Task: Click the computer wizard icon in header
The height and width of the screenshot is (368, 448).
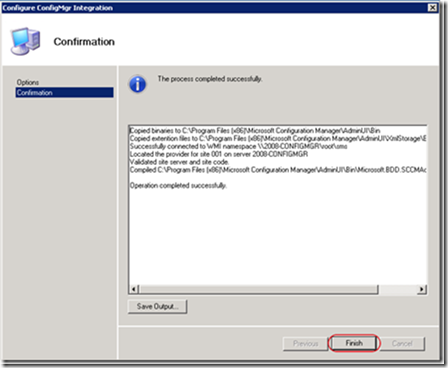Action: pyautogui.click(x=25, y=41)
